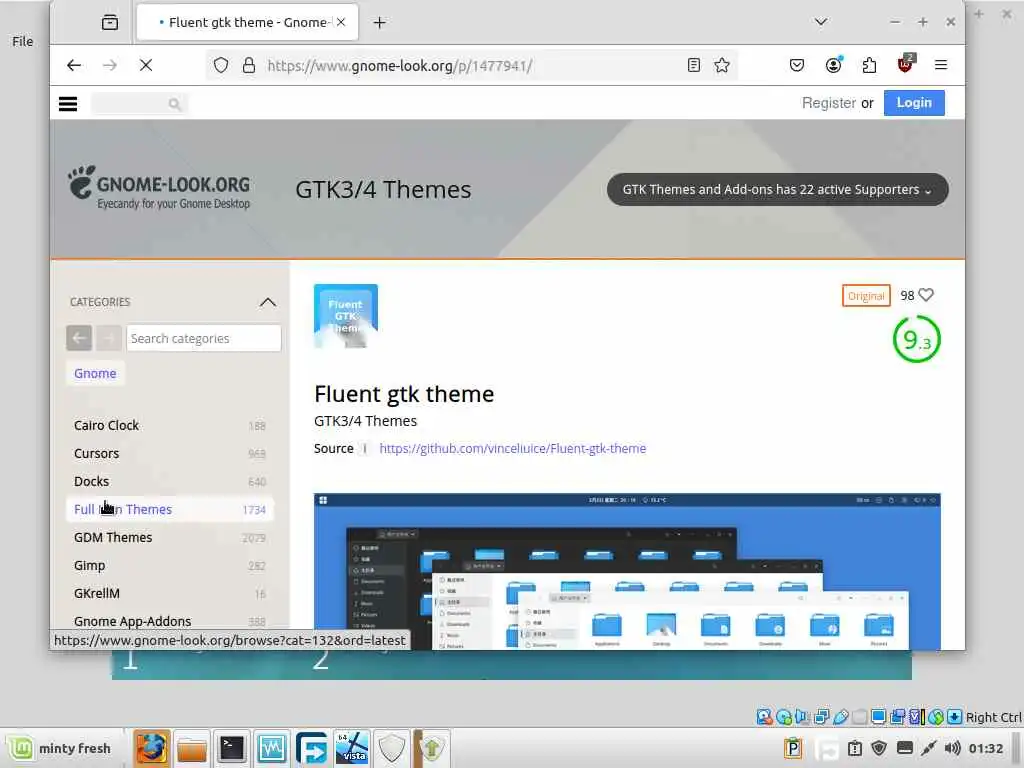Screen dimensions: 1024x768
Task: Open the minty fresh start menu
Action: point(60,748)
